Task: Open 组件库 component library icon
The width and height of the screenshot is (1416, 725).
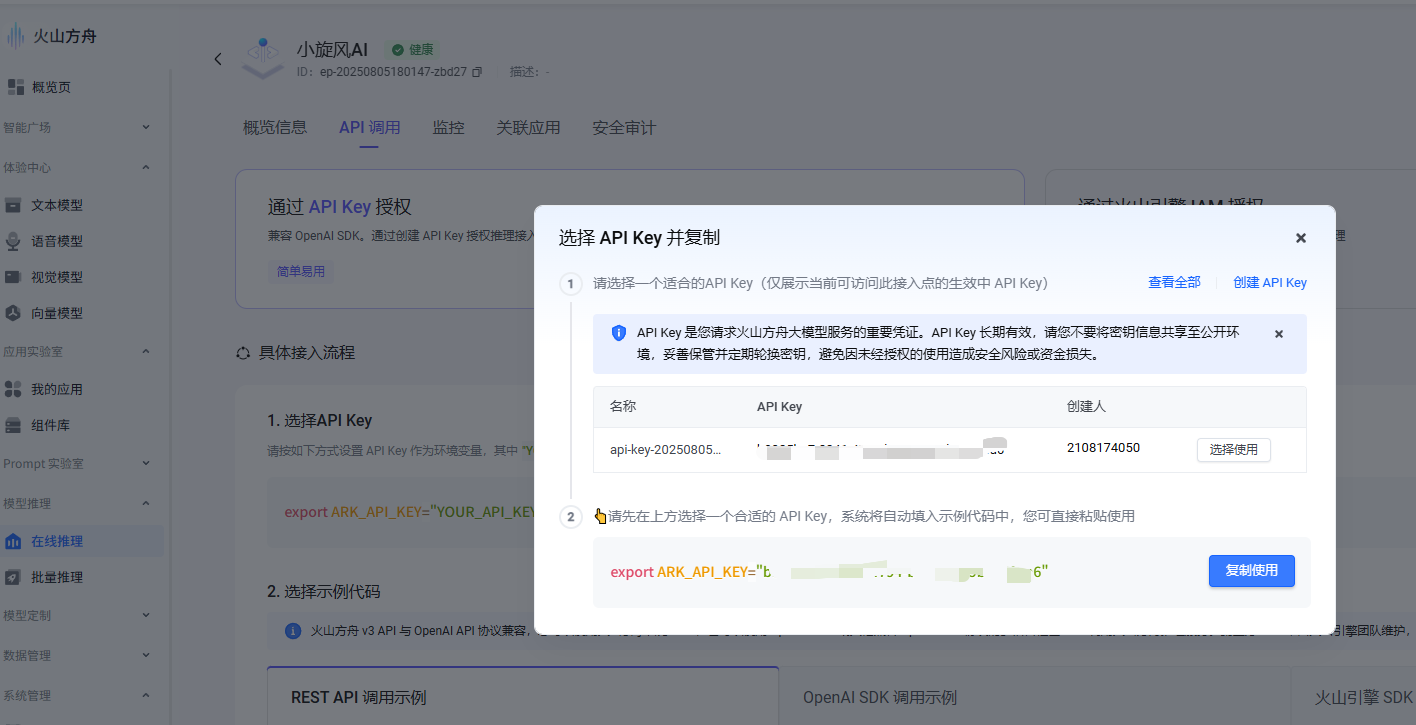Action: [13, 425]
